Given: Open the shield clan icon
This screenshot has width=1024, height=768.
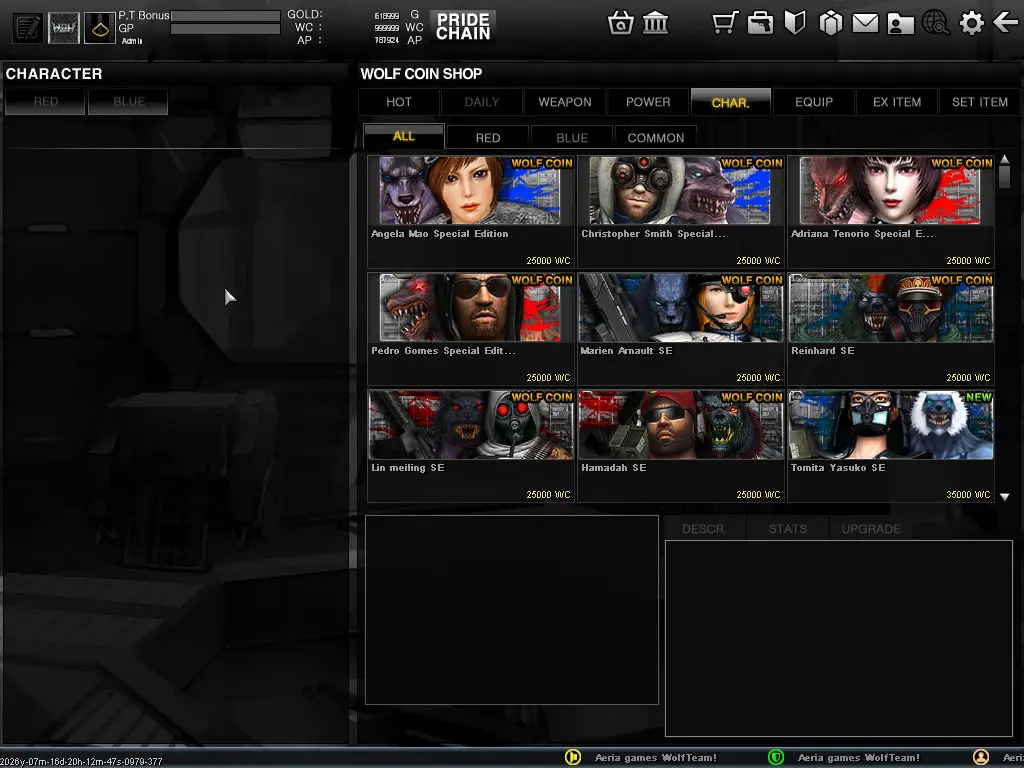Looking at the screenshot, I should 795,23.
